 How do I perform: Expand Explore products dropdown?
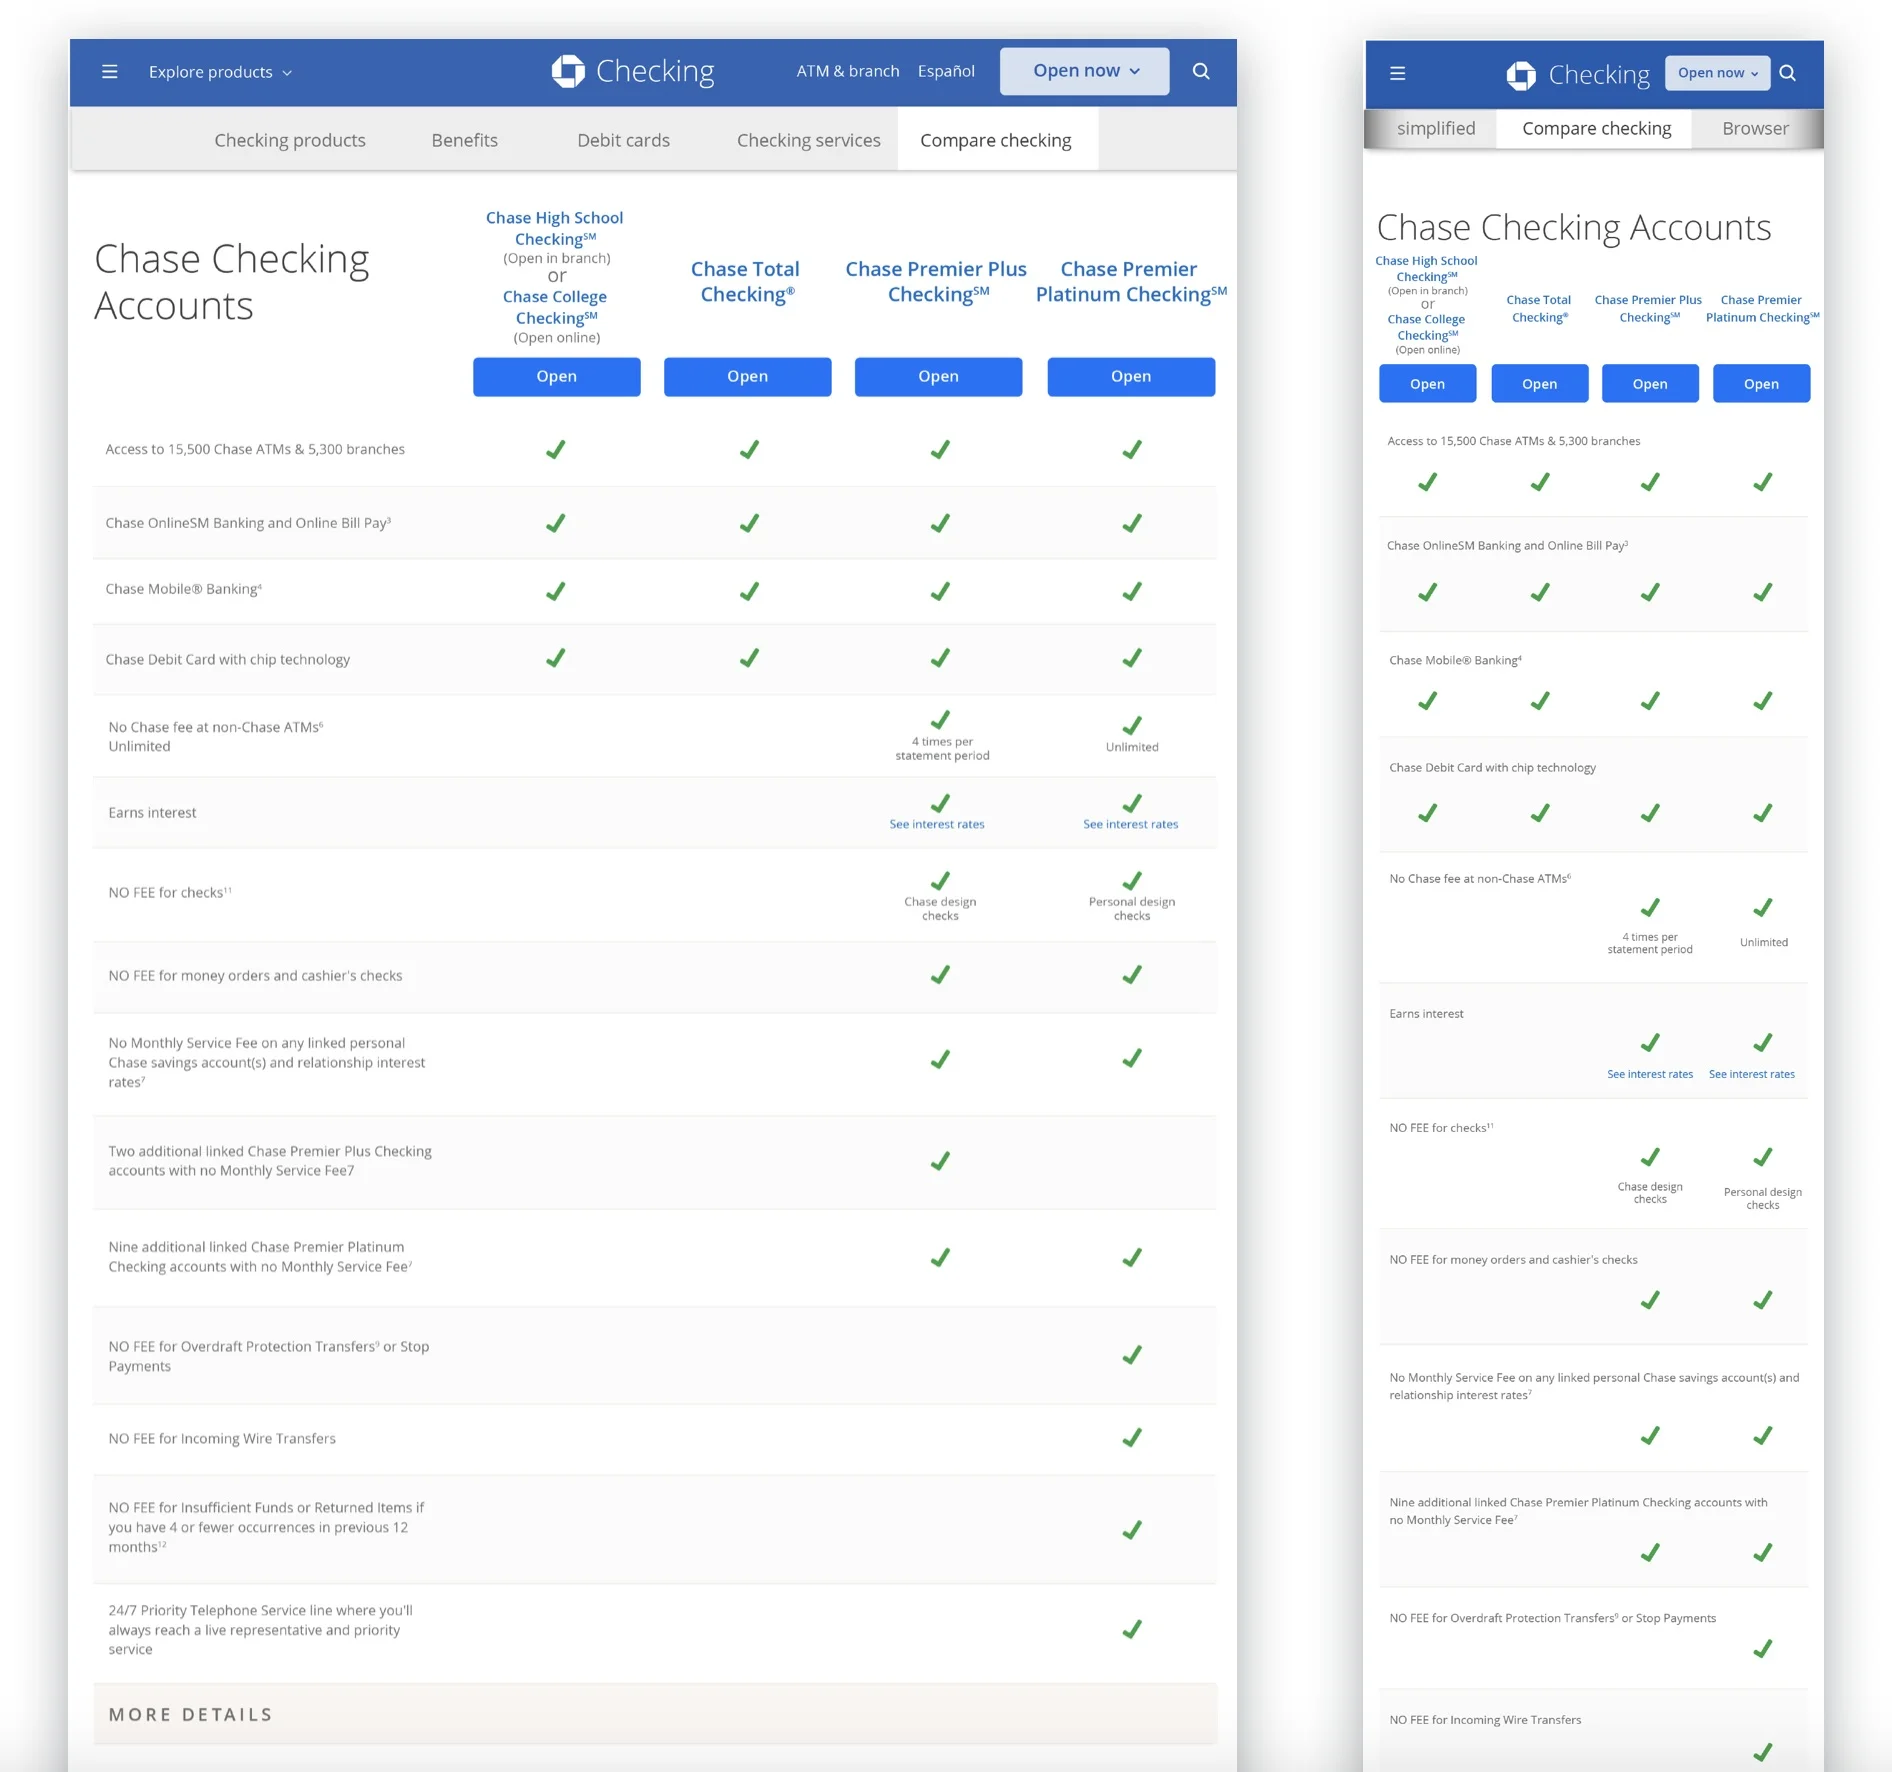click(220, 72)
